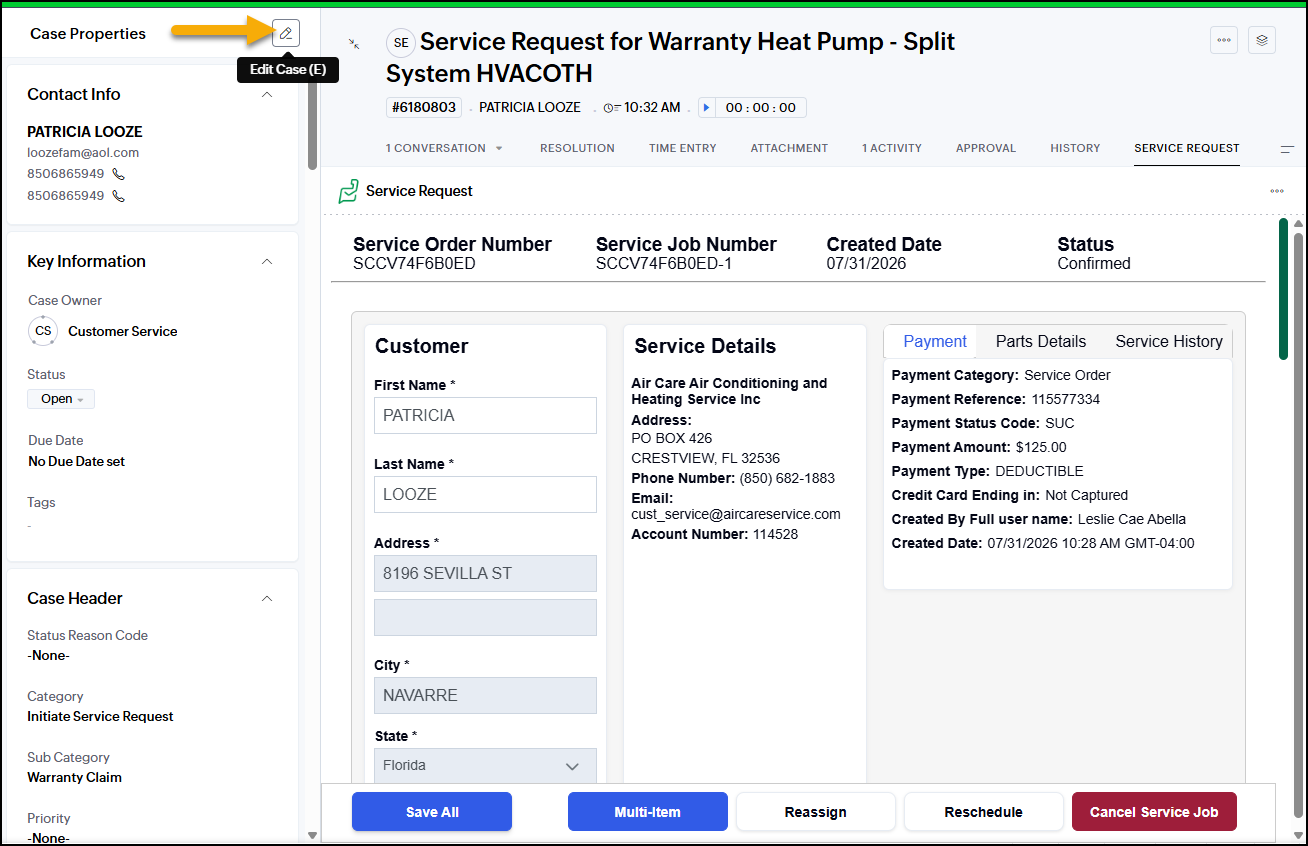The height and width of the screenshot is (846, 1308).
Task: Click the phone number (850) 682-1883
Action: 787,478
